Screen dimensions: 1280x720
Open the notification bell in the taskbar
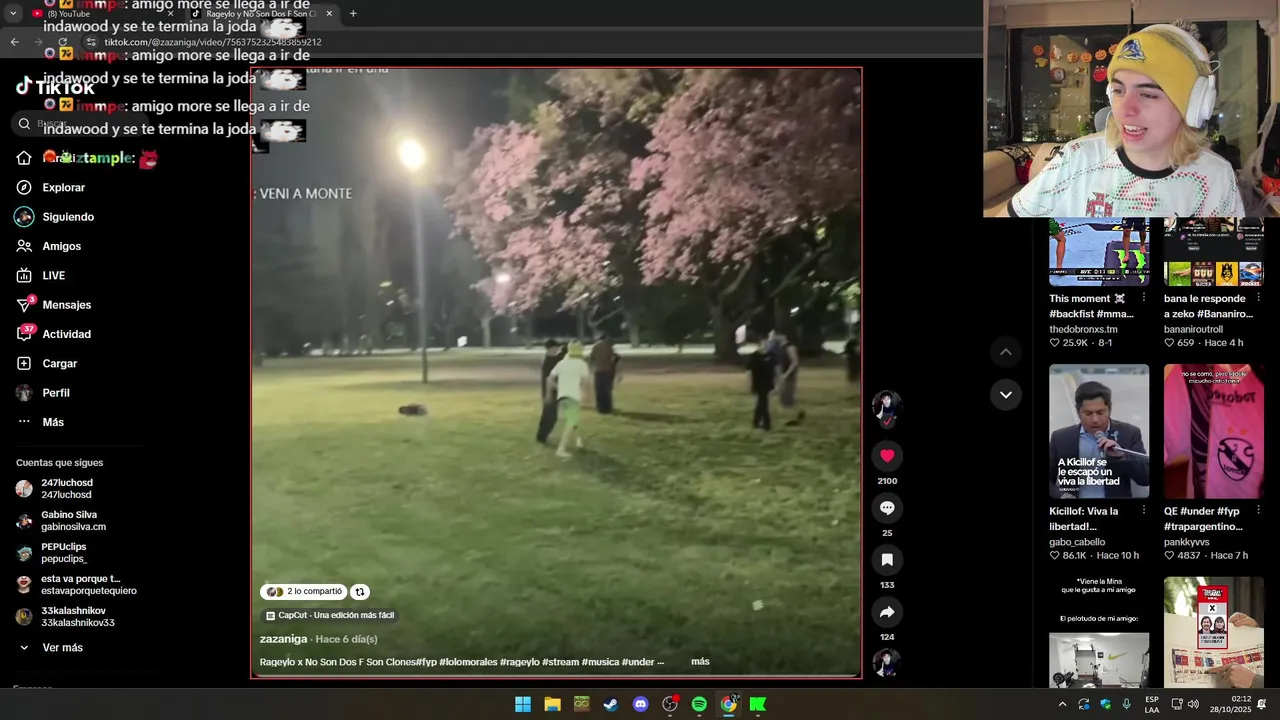click(x=1262, y=704)
